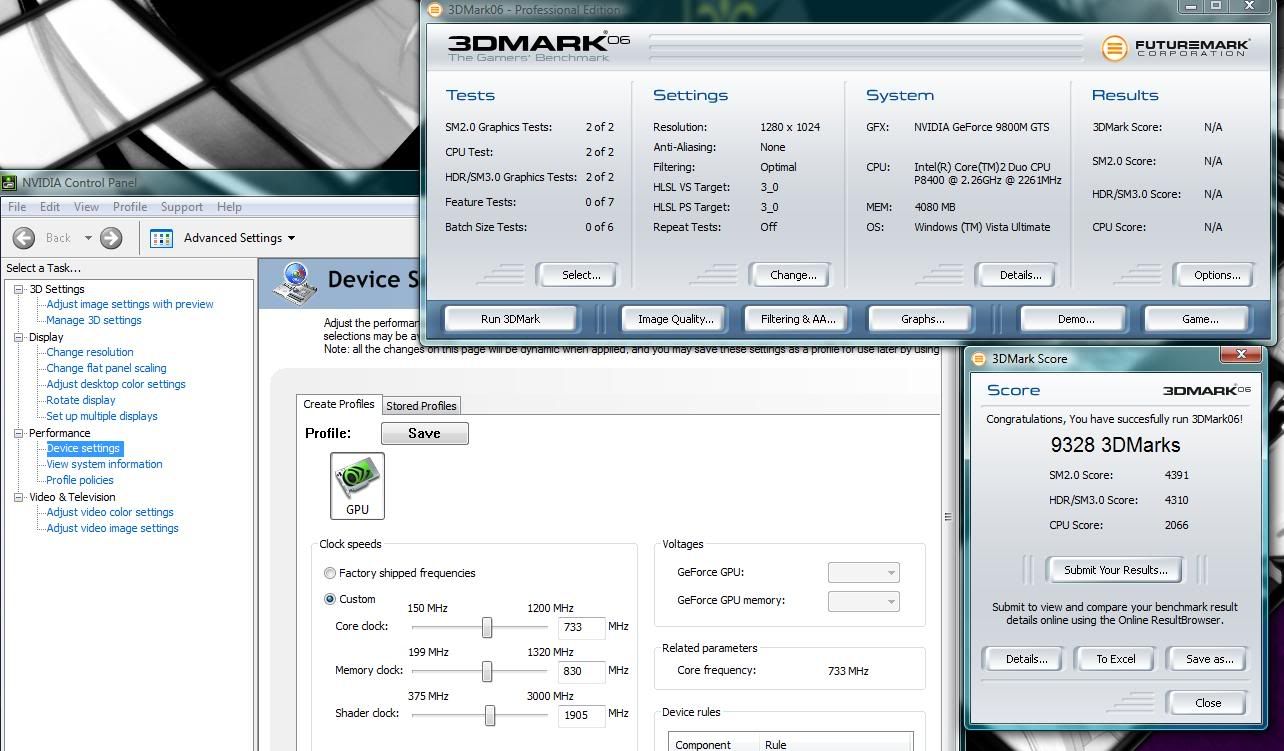Open Set up multiple displays
Viewport: 1284px width, 751px height.
click(x=102, y=416)
